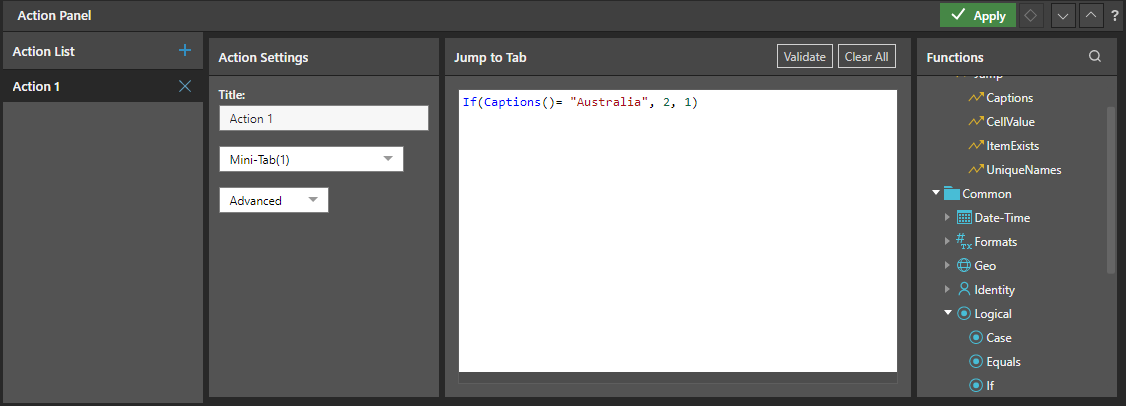Select the ItemExists function label
Viewport: 1126px width, 406px height.
[x=1013, y=146]
